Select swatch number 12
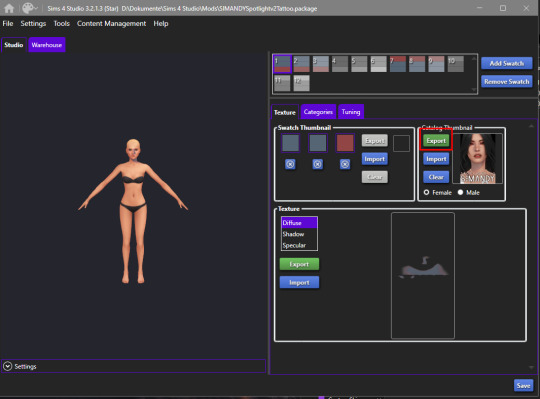This screenshot has height=399, width=540. 302,84
